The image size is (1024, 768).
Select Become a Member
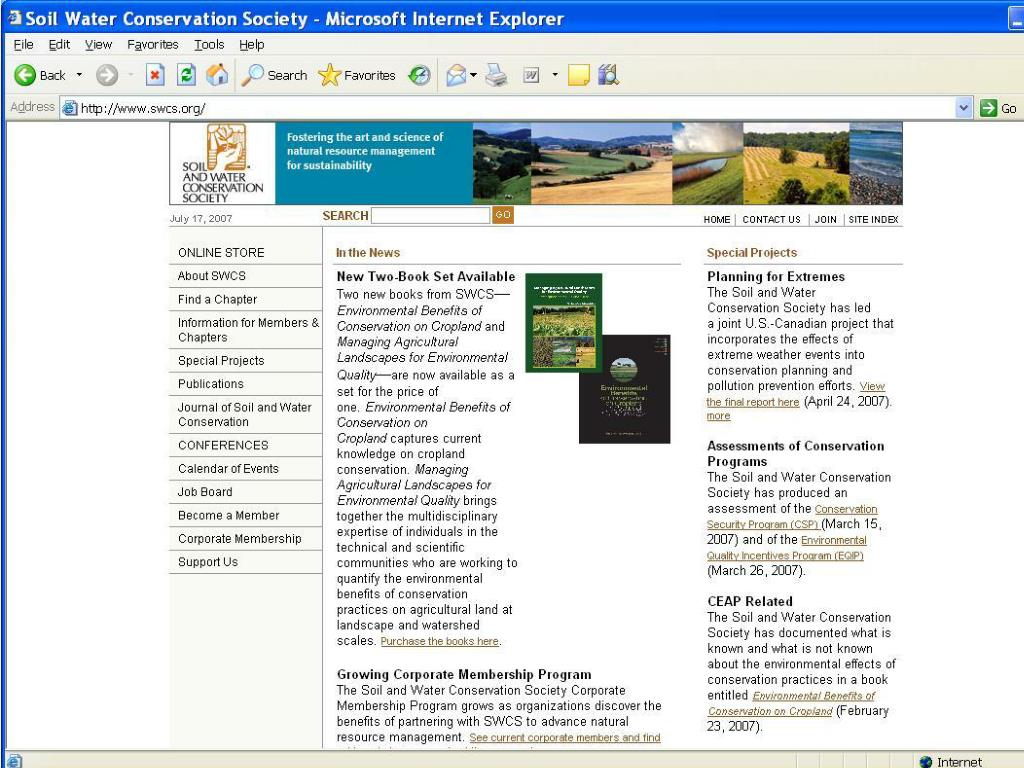tap(229, 515)
